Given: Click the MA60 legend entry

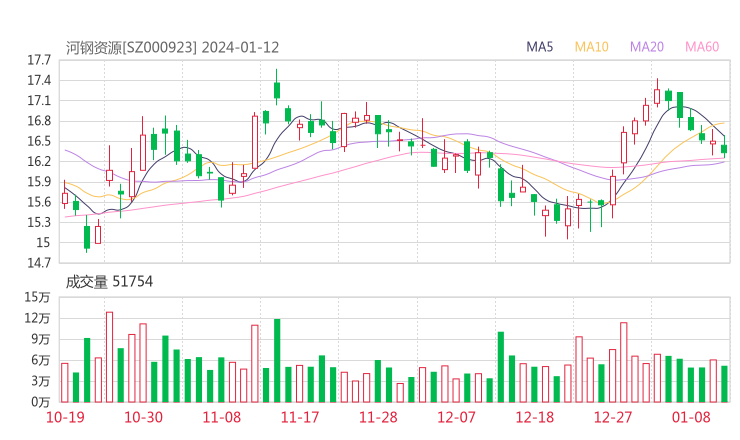Looking at the screenshot, I should coord(701,47).
